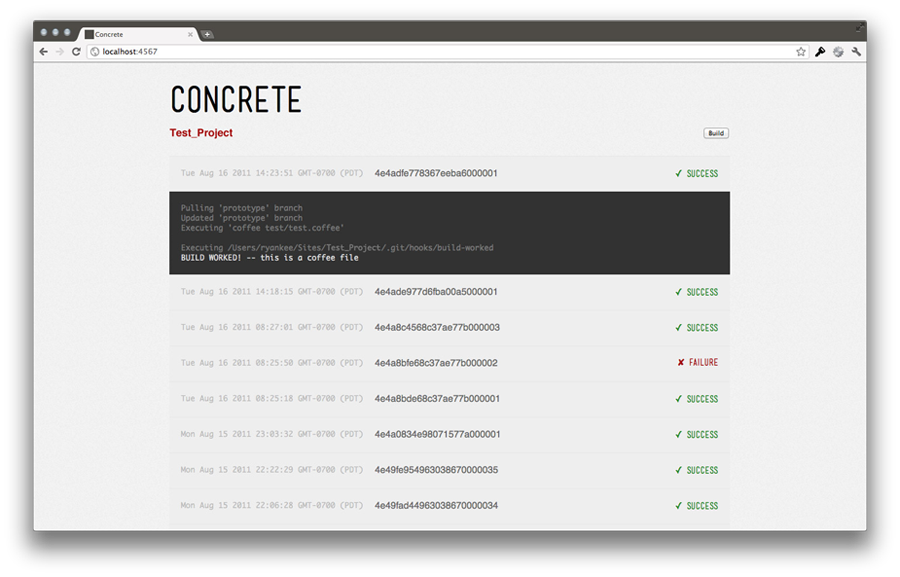The width and height of the screenshot is (900, 577).
Task: Open the Test_Project link
Action: click(201, 133)
